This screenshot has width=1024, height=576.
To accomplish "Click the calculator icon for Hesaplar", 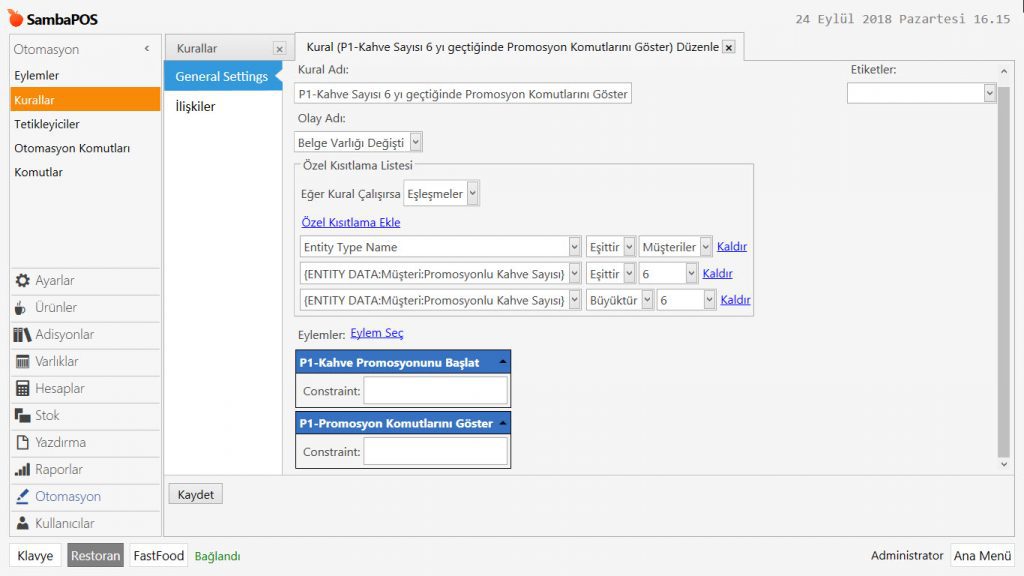I will (22, 389).
